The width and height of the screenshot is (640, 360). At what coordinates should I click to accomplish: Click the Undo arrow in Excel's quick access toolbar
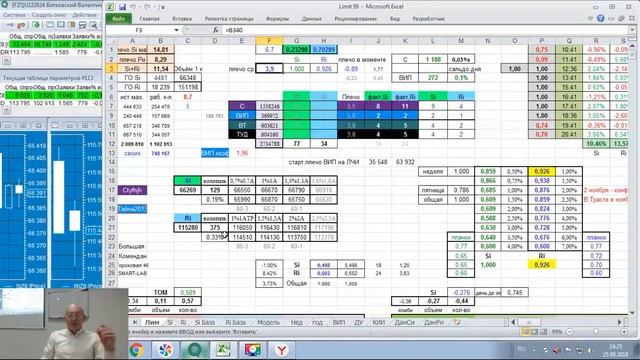click(133, 7)
